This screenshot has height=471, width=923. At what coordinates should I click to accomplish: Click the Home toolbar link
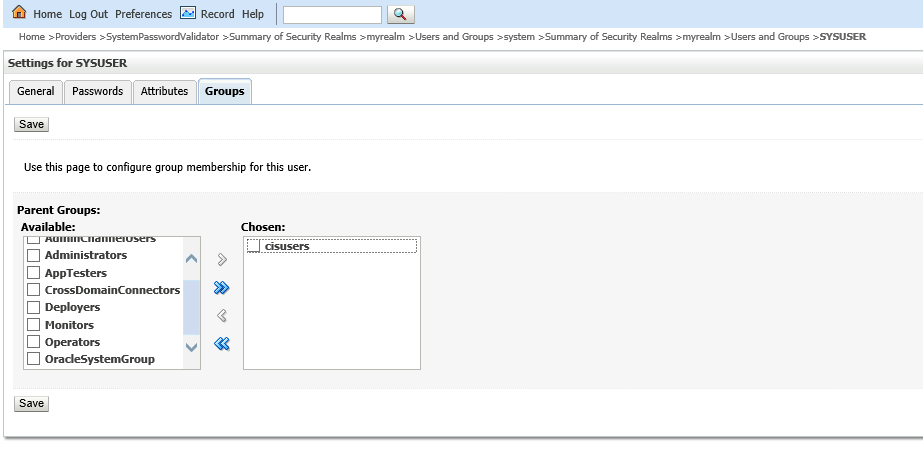coord(47,14)
